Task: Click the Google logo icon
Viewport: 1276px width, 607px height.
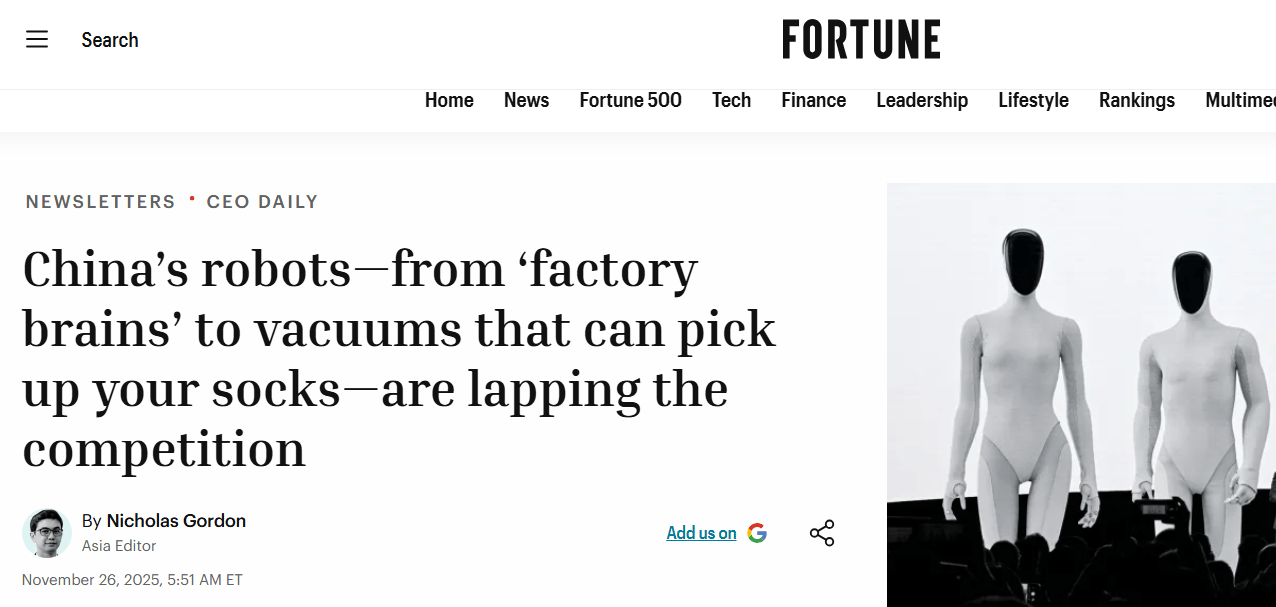Action: point(757,533)
